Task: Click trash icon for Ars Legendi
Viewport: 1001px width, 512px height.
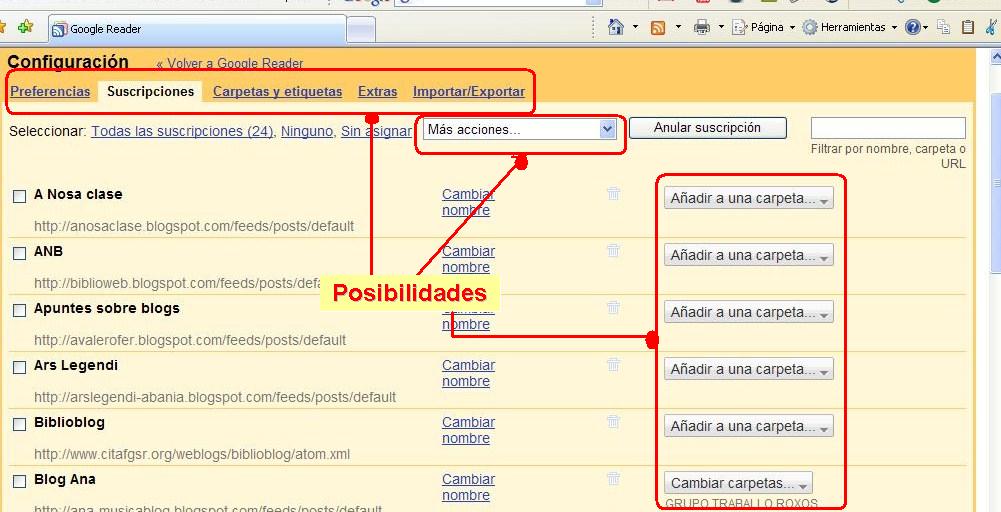Action: tap(613, 364)
